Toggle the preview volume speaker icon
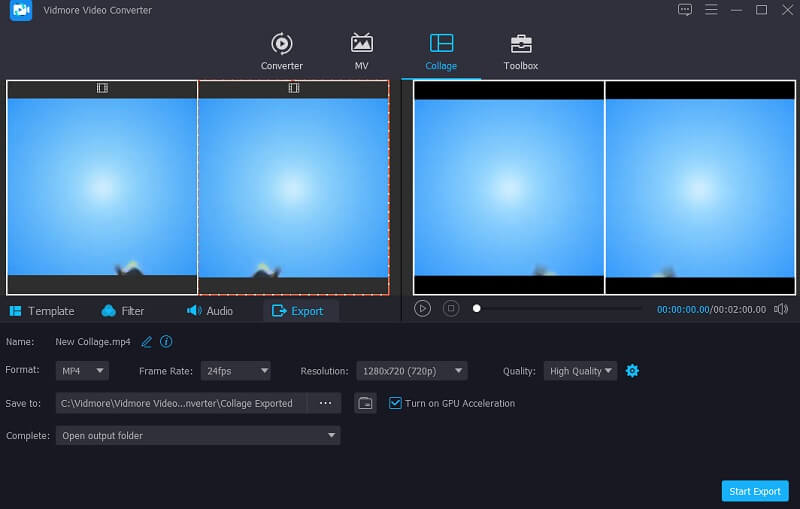Viewport: 800px width, 509px height. [x=781, y=309]
